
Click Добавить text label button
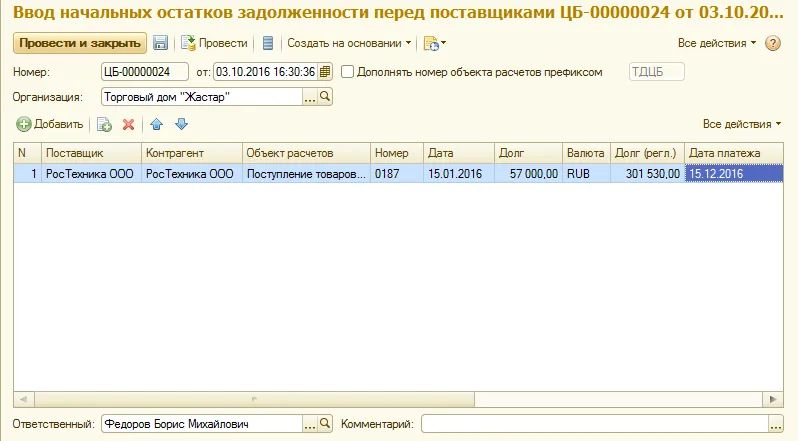pos(59,124)
